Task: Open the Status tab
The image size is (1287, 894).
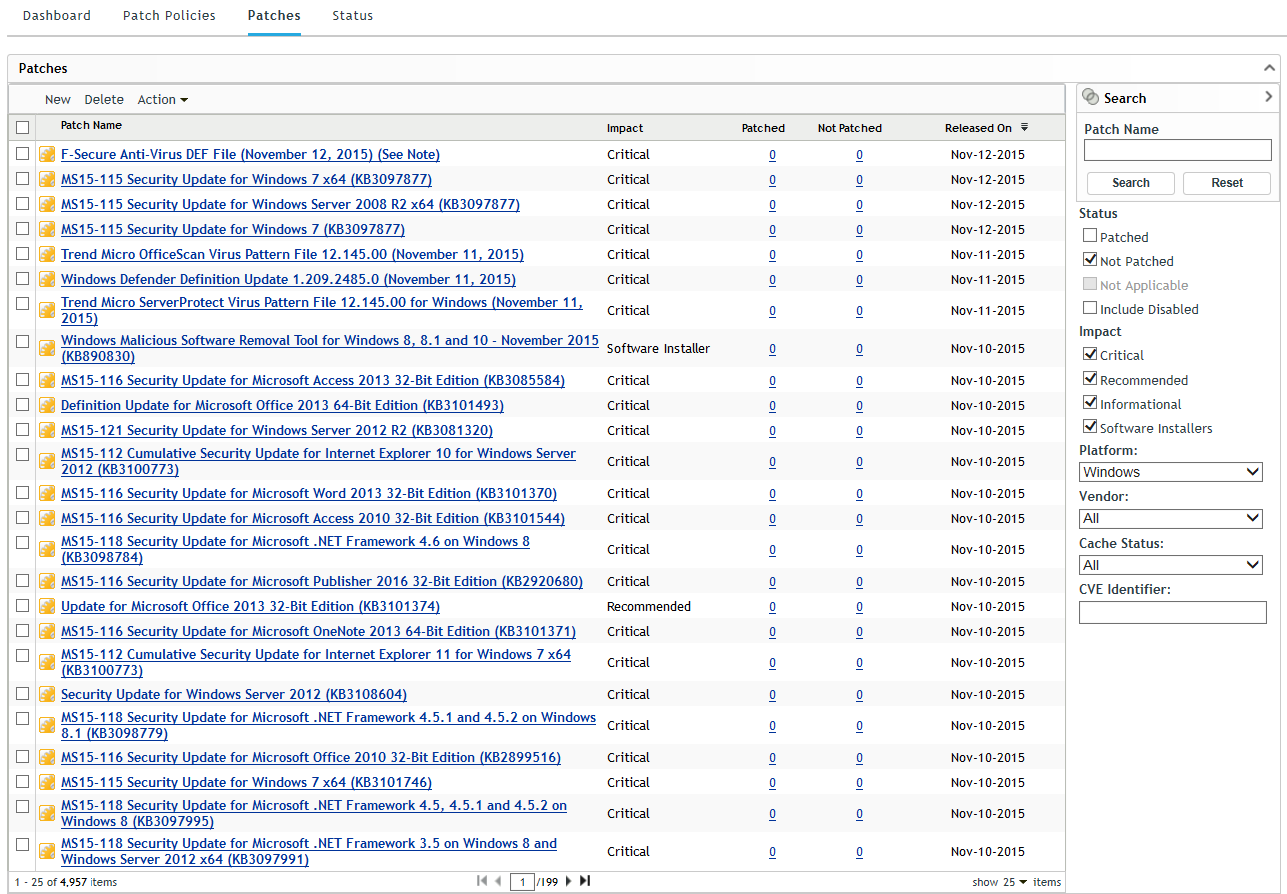Action: [x=352, y=16]
